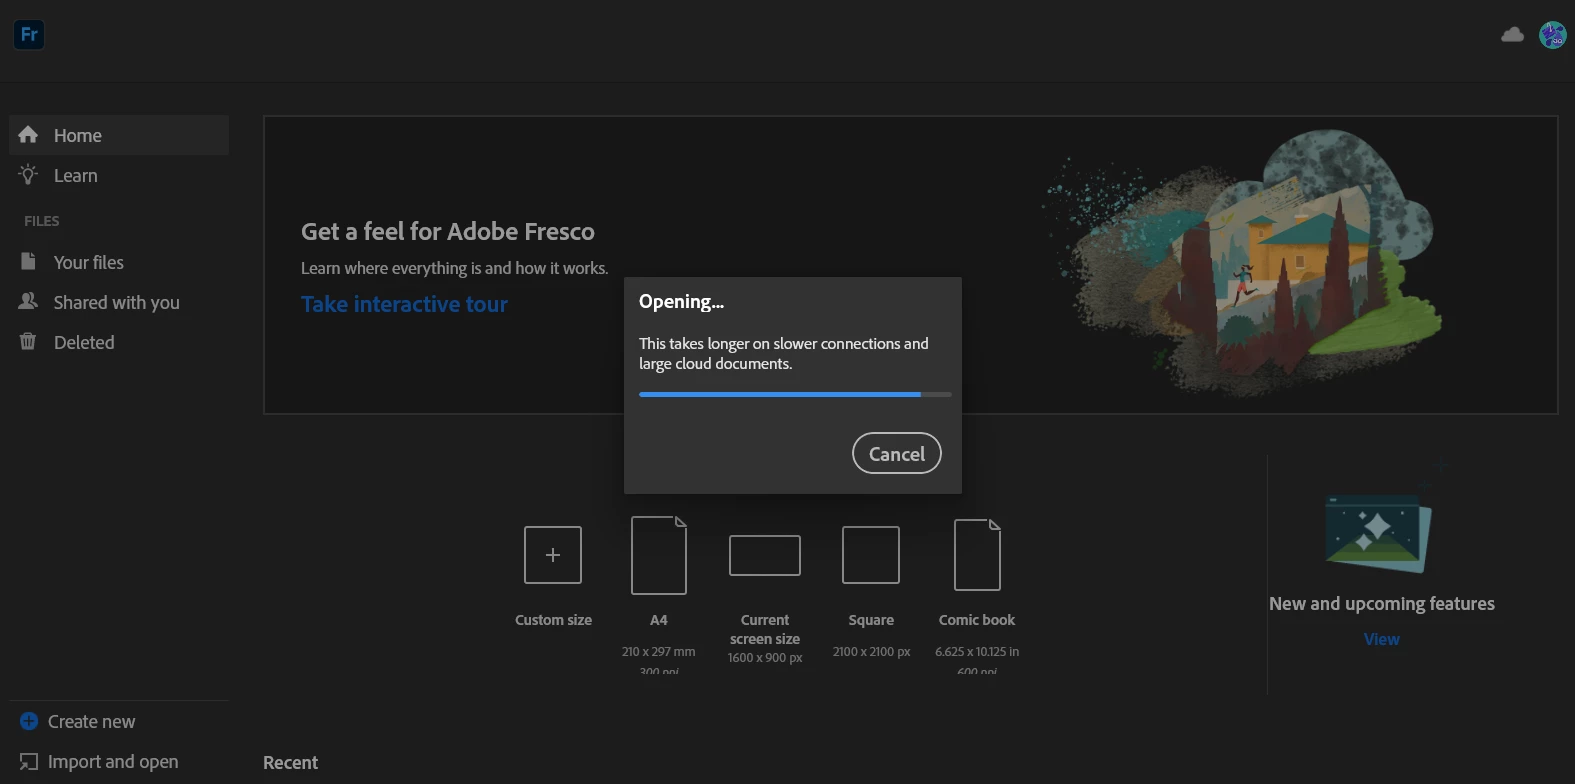The image size is (1575, 784).
Task: Click the 'Recent' heading
Action: tap(290, 762)
